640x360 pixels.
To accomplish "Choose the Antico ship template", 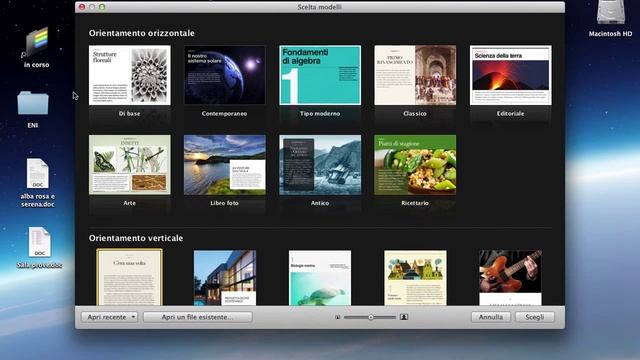I will tap(320, 164).
